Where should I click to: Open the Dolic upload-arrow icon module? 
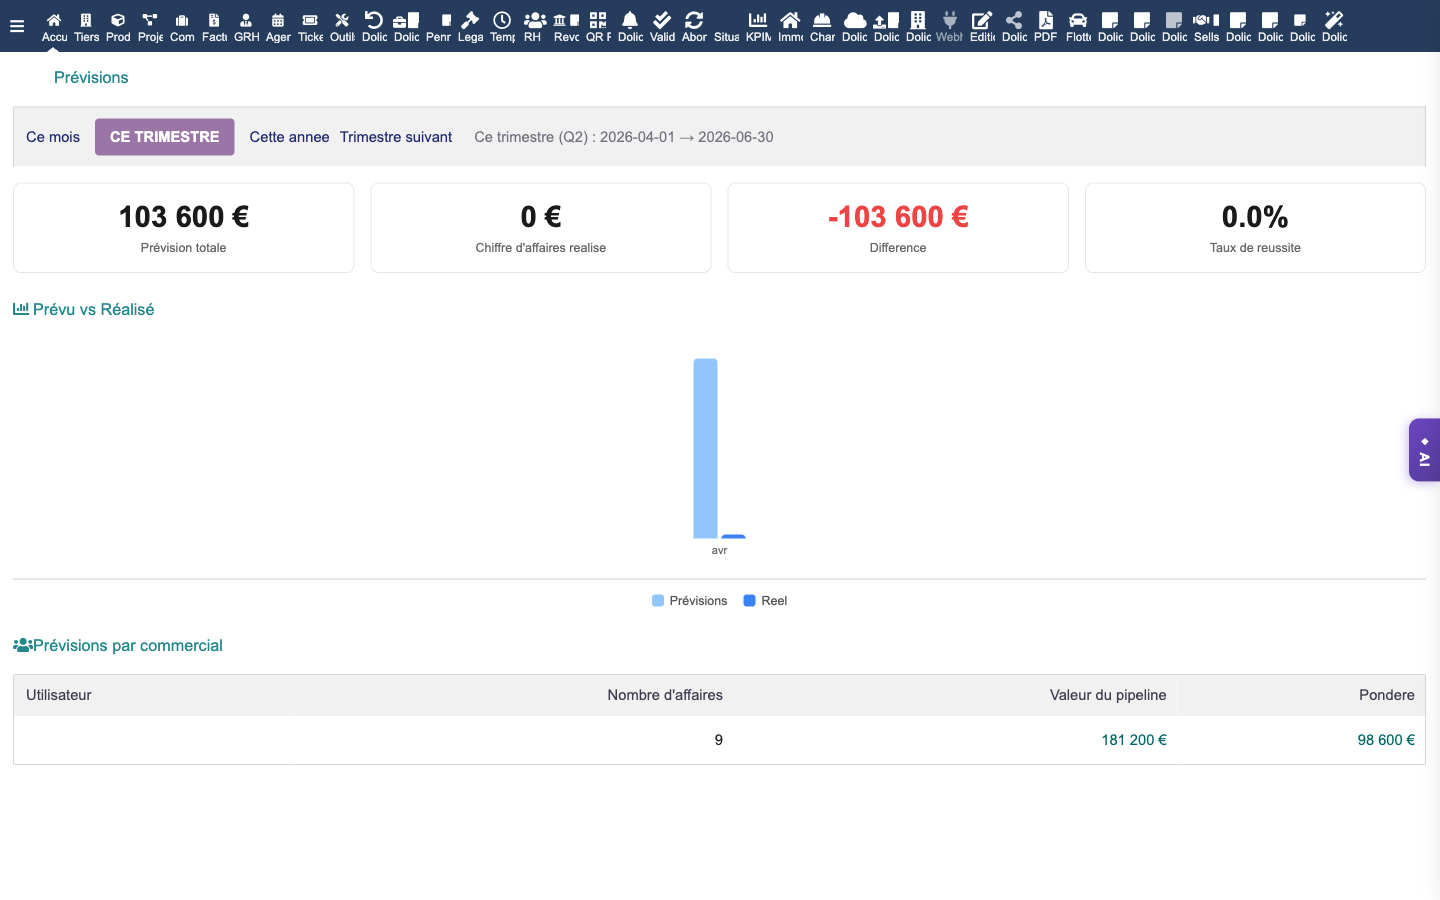tap(886, 27)
